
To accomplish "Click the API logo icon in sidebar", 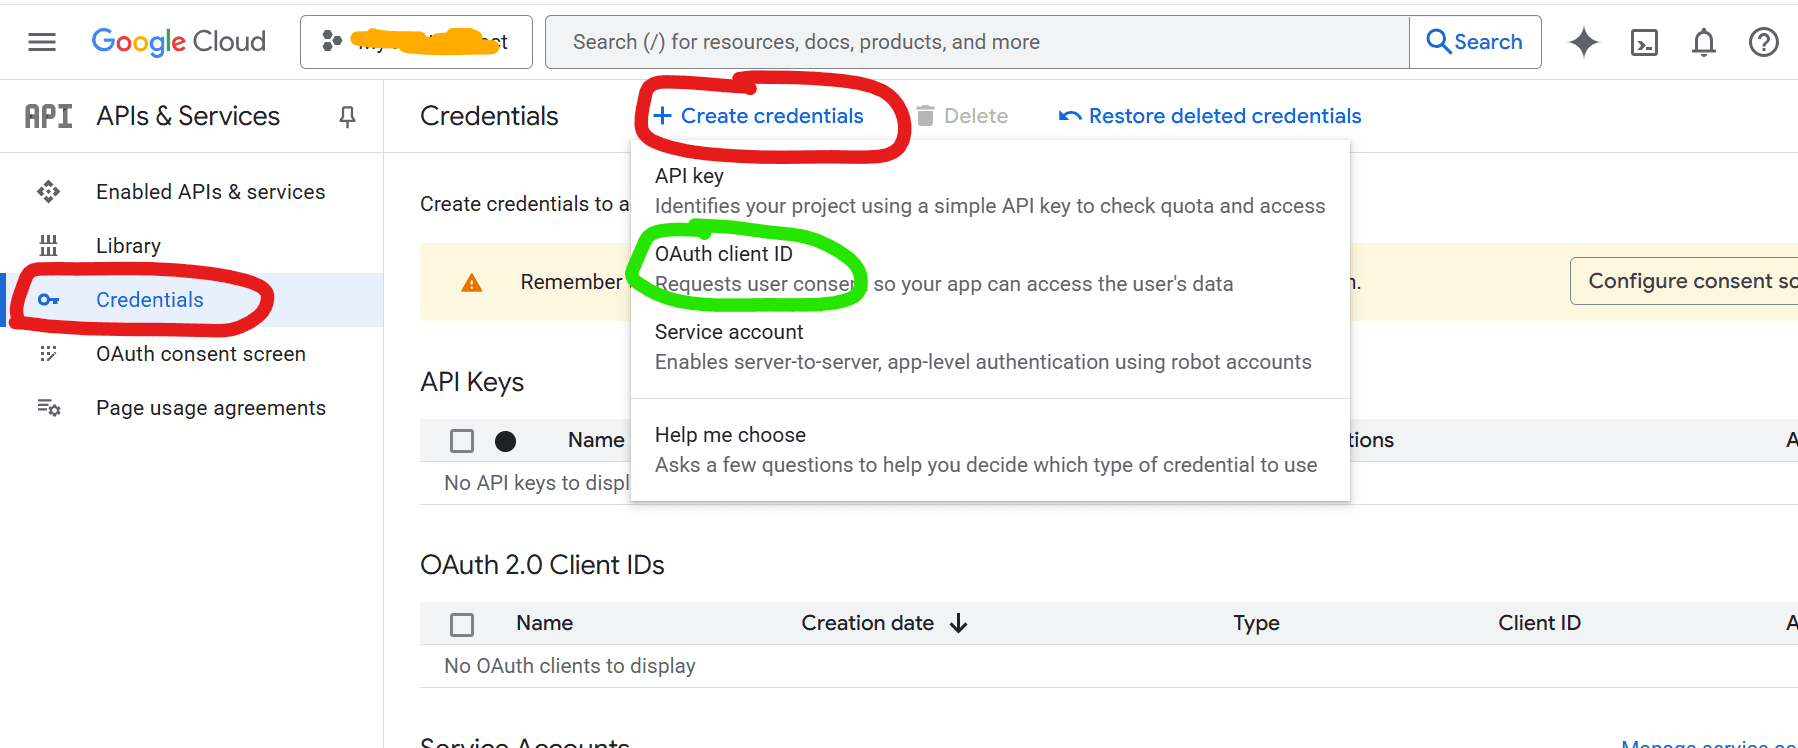I will (48, 116).
